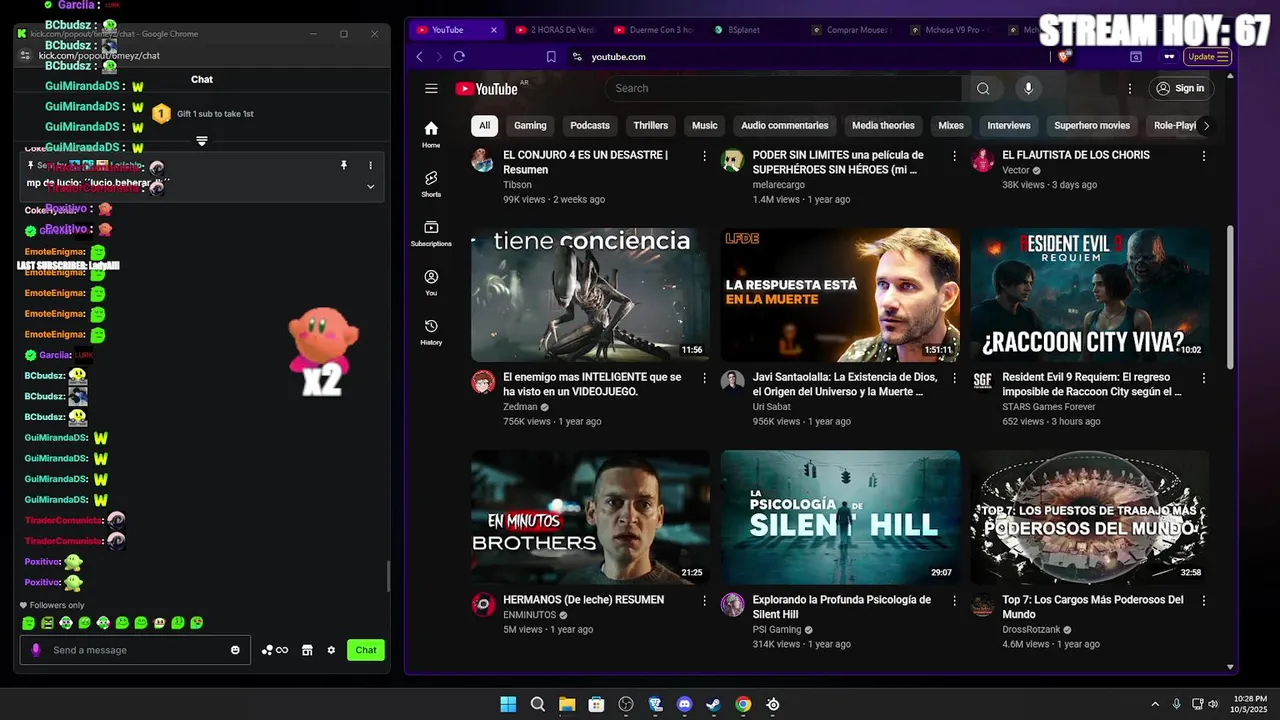Screen dimensions: 1280x720
Task: Open emoji picker in Kick chat input
Action: coord(235,650)
